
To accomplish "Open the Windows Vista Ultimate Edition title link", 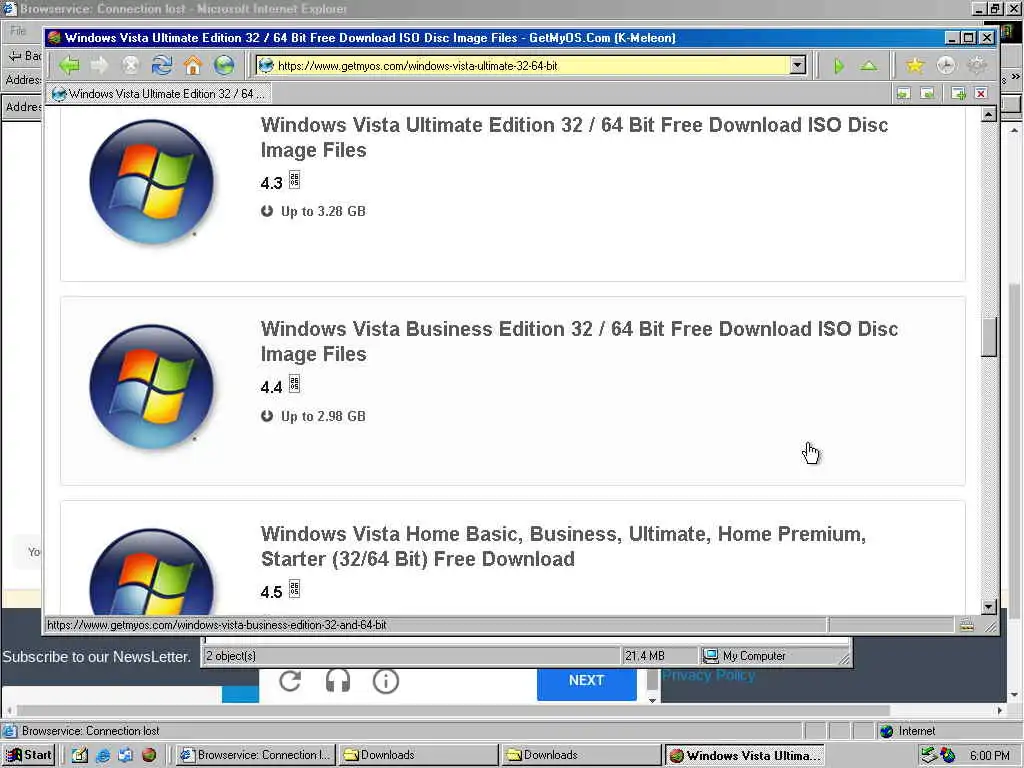I will coord(574,137).
